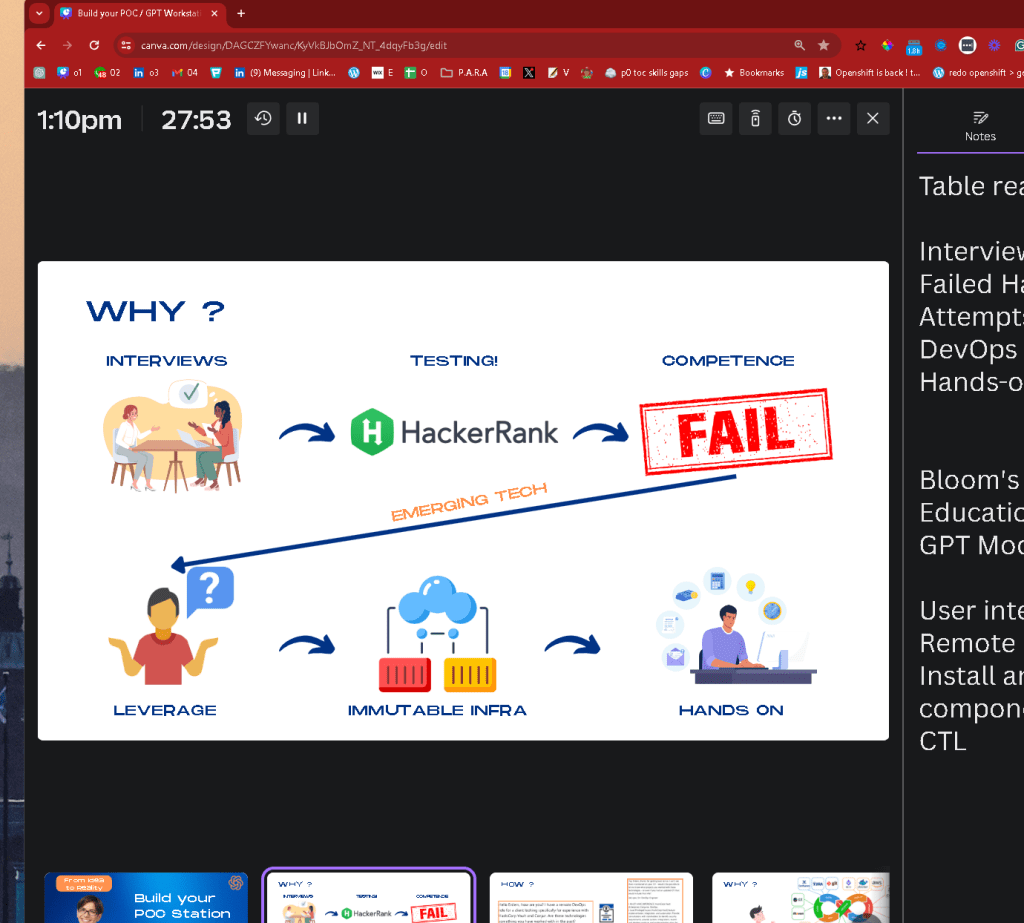The width and height of the screenshot is (1024, 923).
Task: Click the canva.com address bar URL
Action: [x=294, y=45]
